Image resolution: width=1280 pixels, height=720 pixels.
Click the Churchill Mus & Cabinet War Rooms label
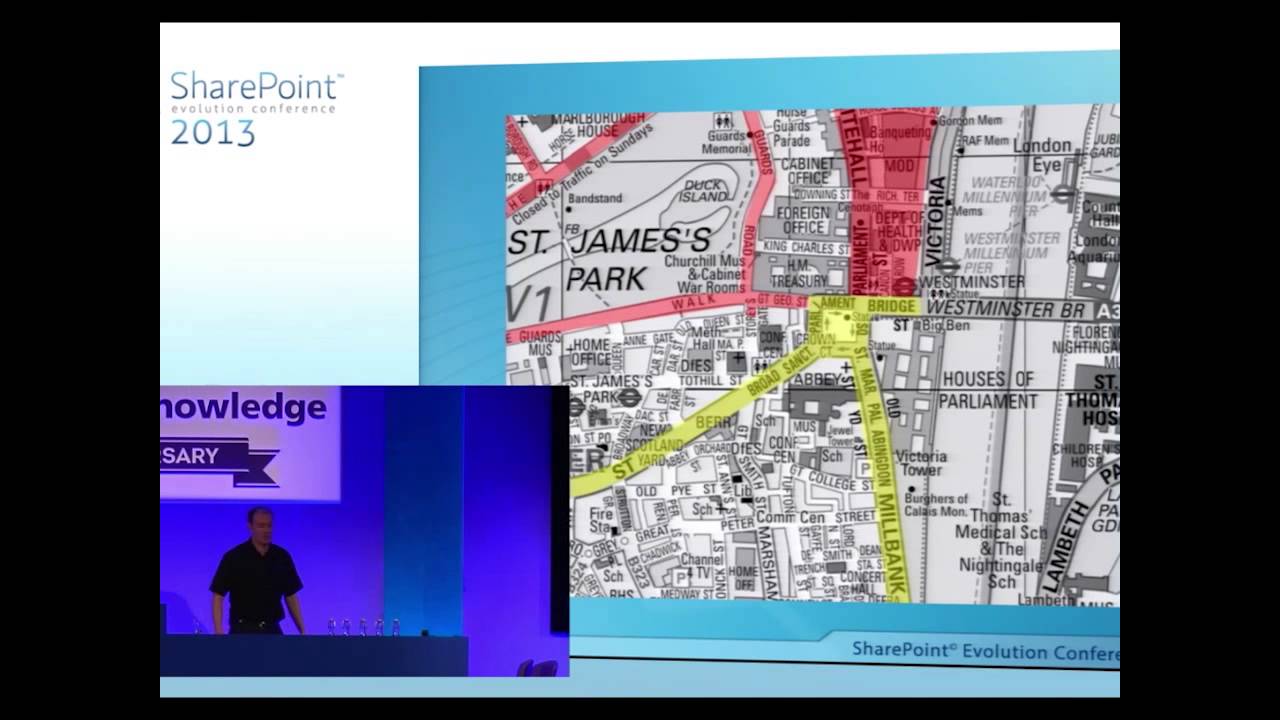[x=706, y=274]
